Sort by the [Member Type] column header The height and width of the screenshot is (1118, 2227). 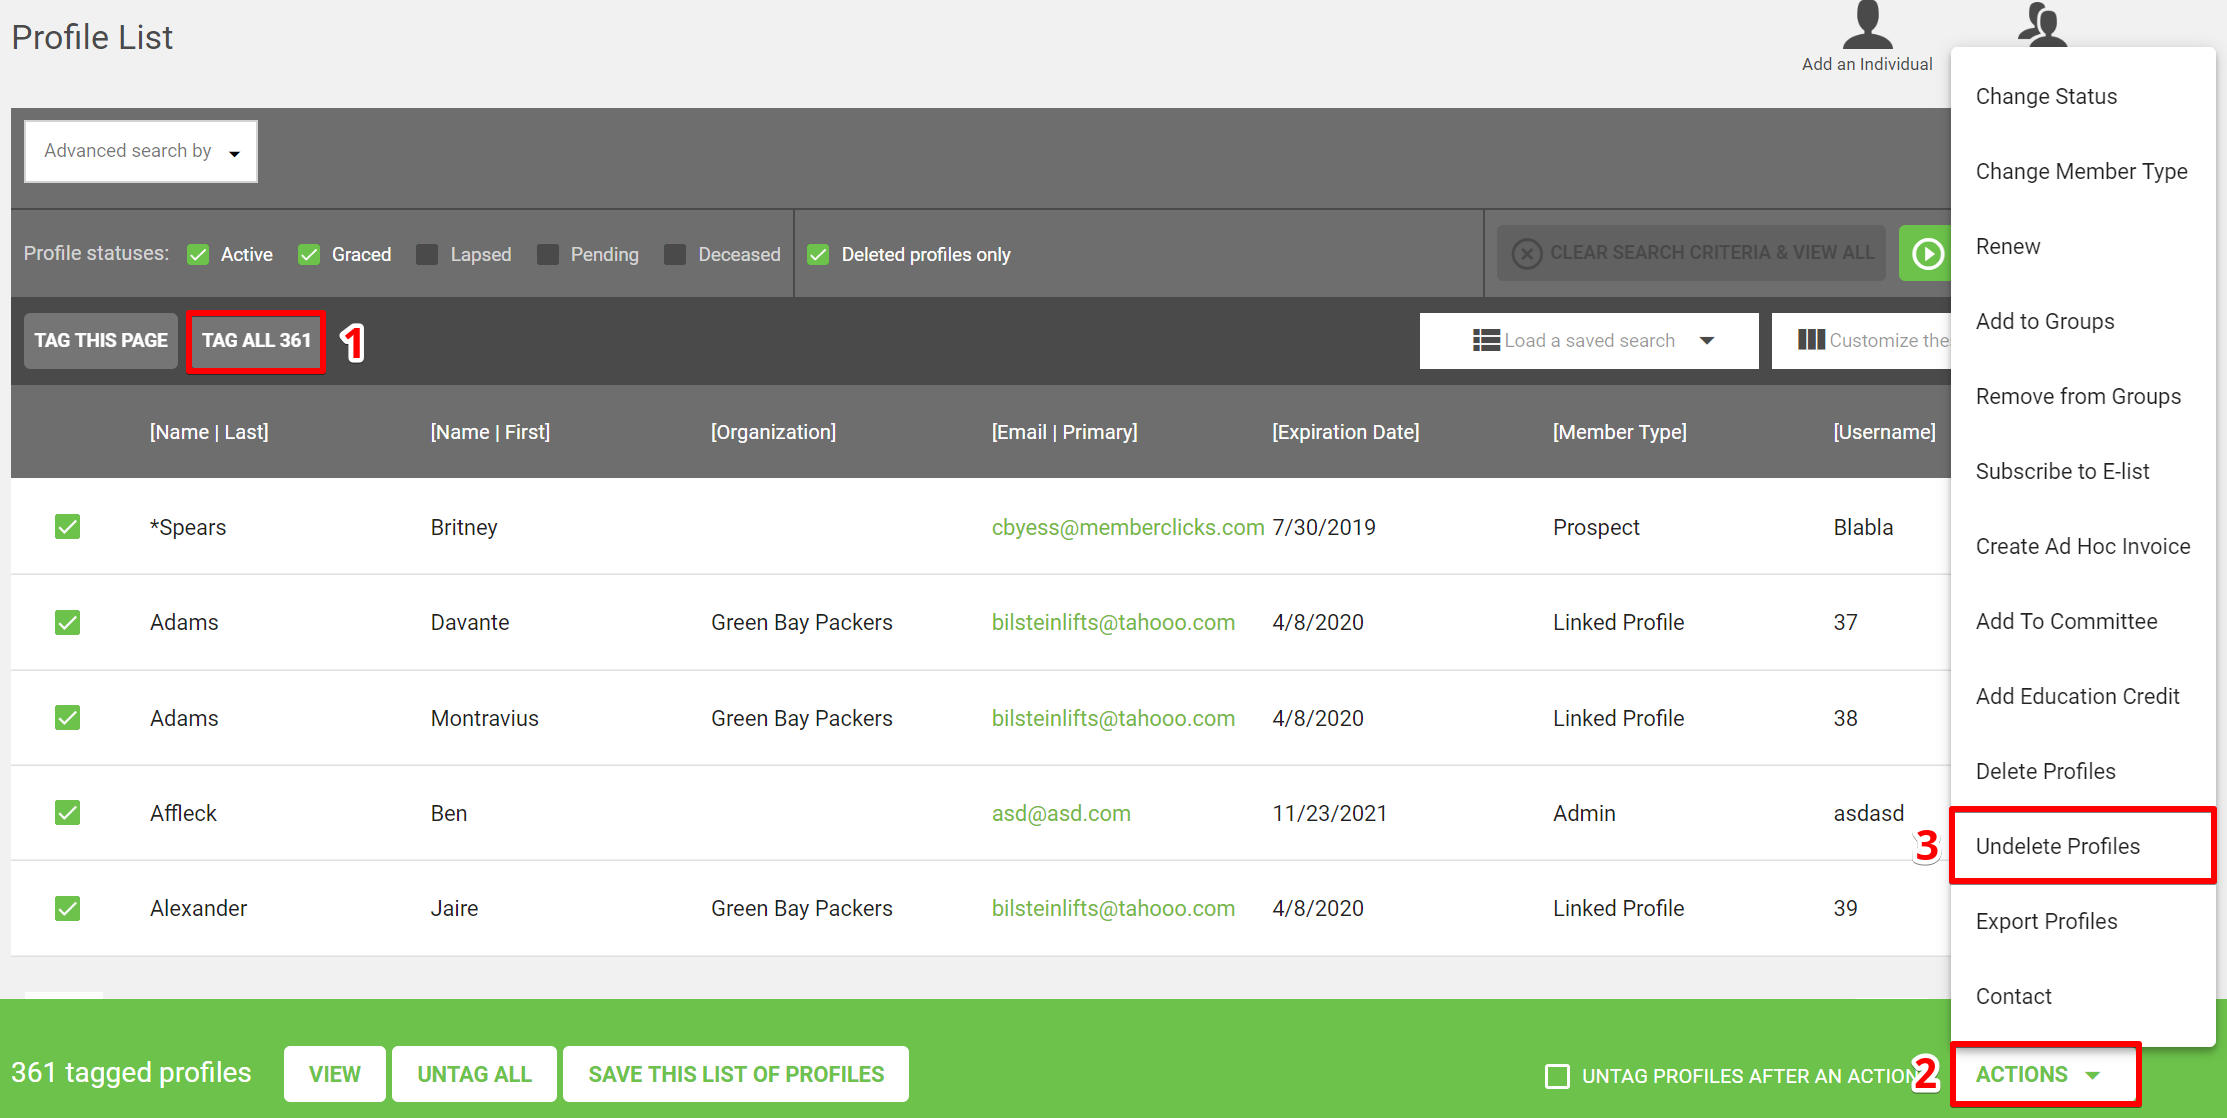click(1619, 432)
